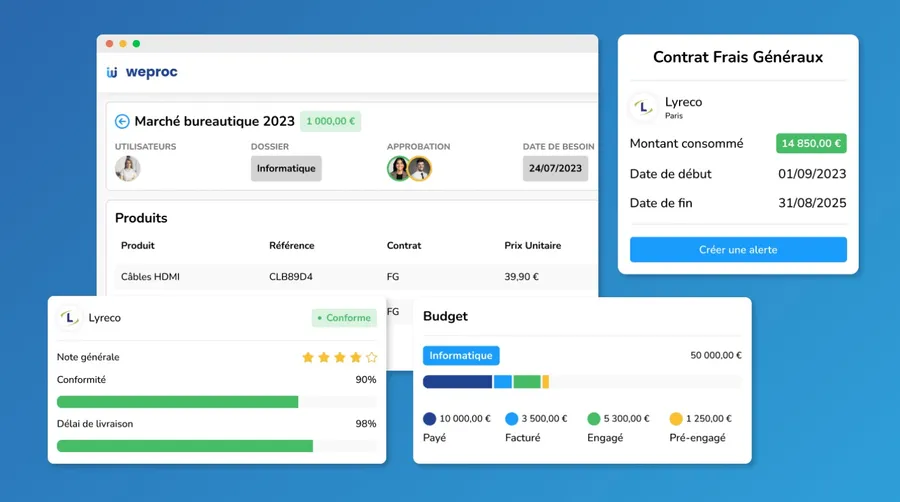
Task: Click the Créer une alerte button
Action: [x=738, y=250]
